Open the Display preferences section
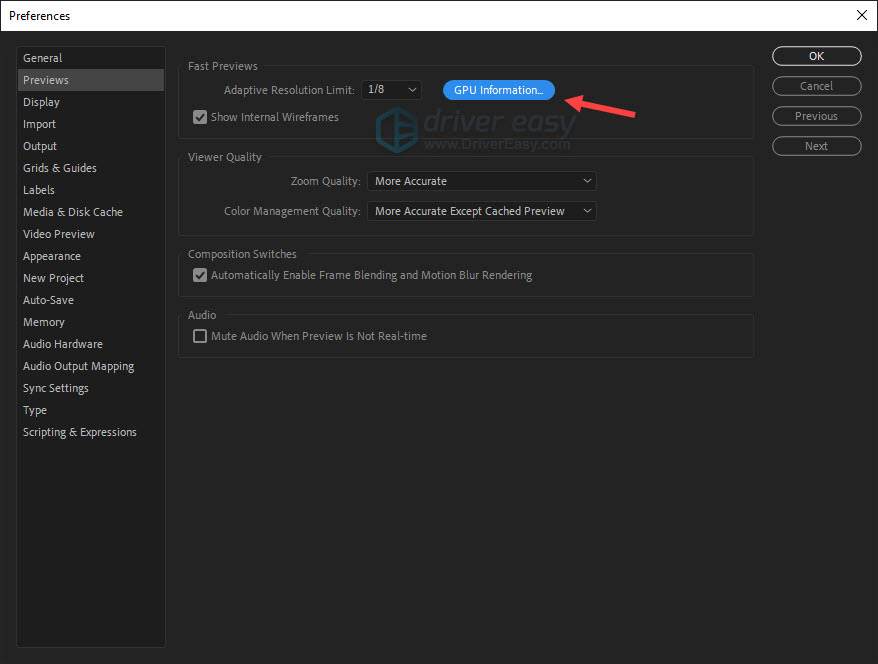This screenshot has width=878, height=664. pyautogui.click(x=41, y=101)
